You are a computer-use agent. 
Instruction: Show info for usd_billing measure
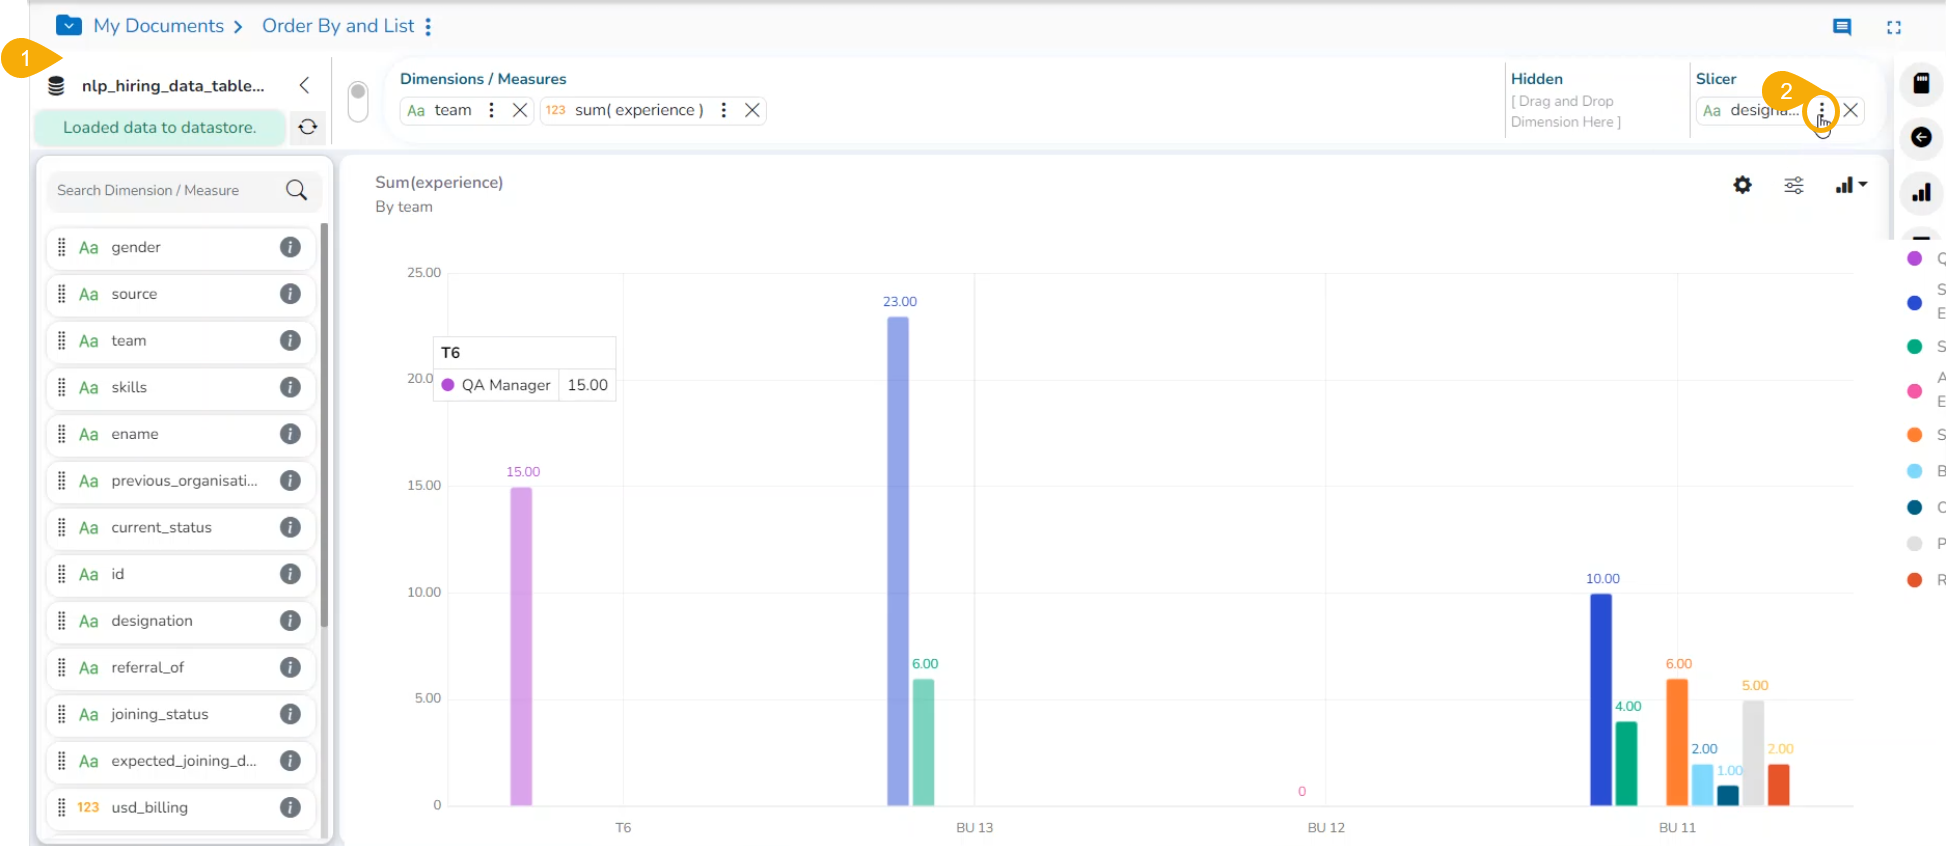290,807
